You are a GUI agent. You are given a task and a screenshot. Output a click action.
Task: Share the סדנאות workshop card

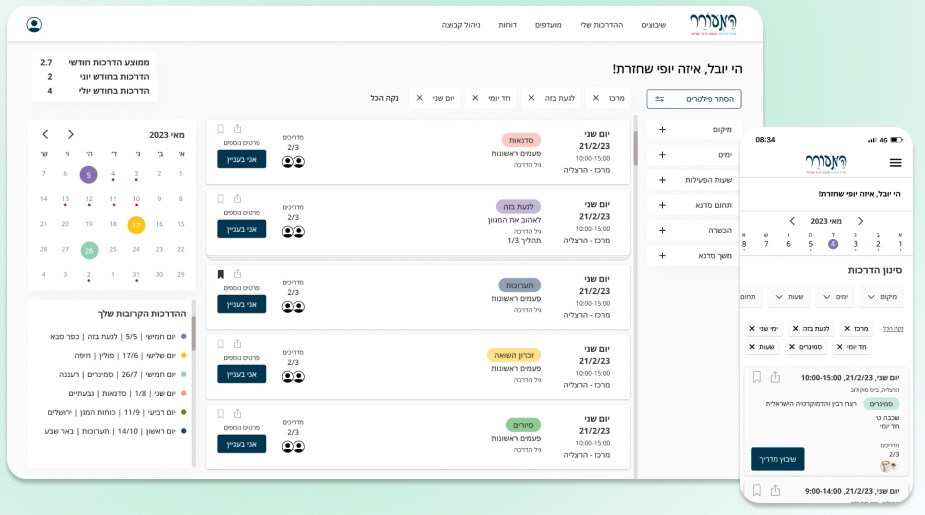[x=237, y=129]
